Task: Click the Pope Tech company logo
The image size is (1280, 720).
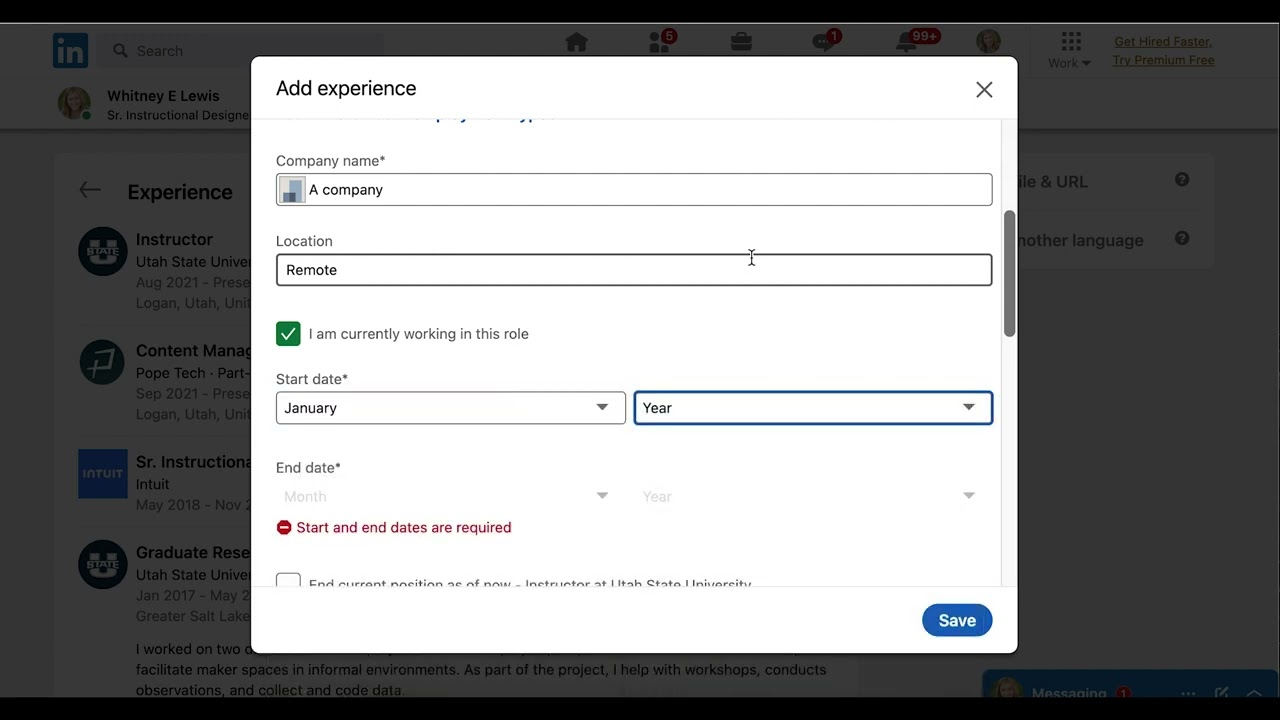Action: pyautogui.click(x=103, y=362)
